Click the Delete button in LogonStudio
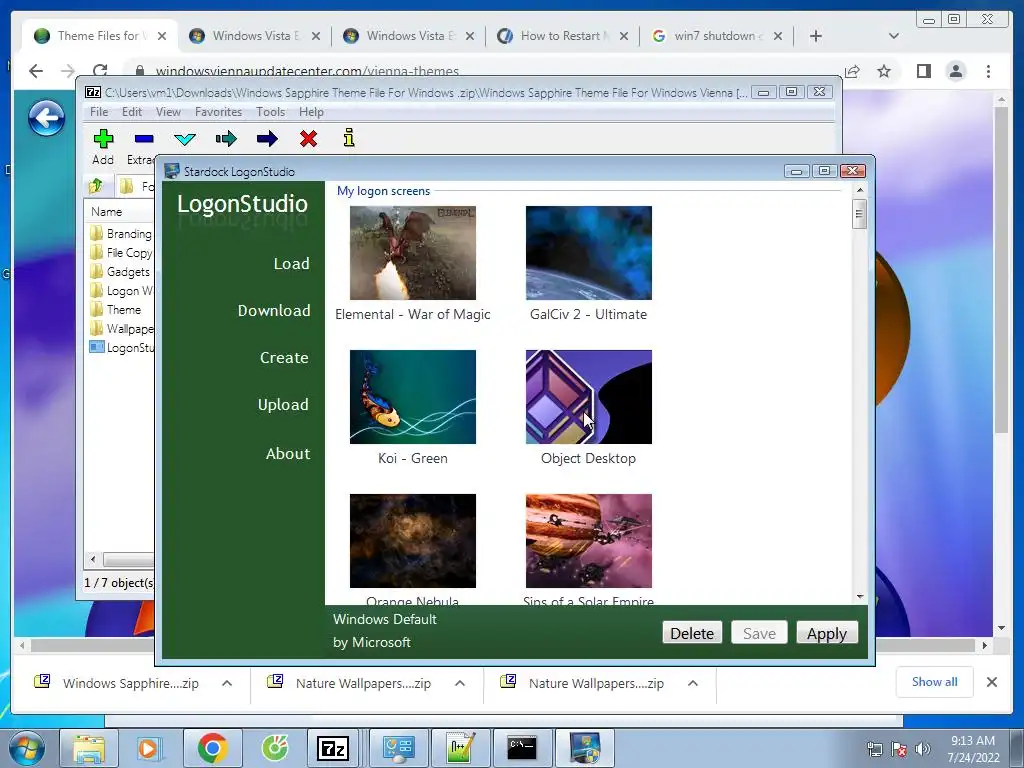The height and width of the screenshot is (768, 1024). [692, 633]
